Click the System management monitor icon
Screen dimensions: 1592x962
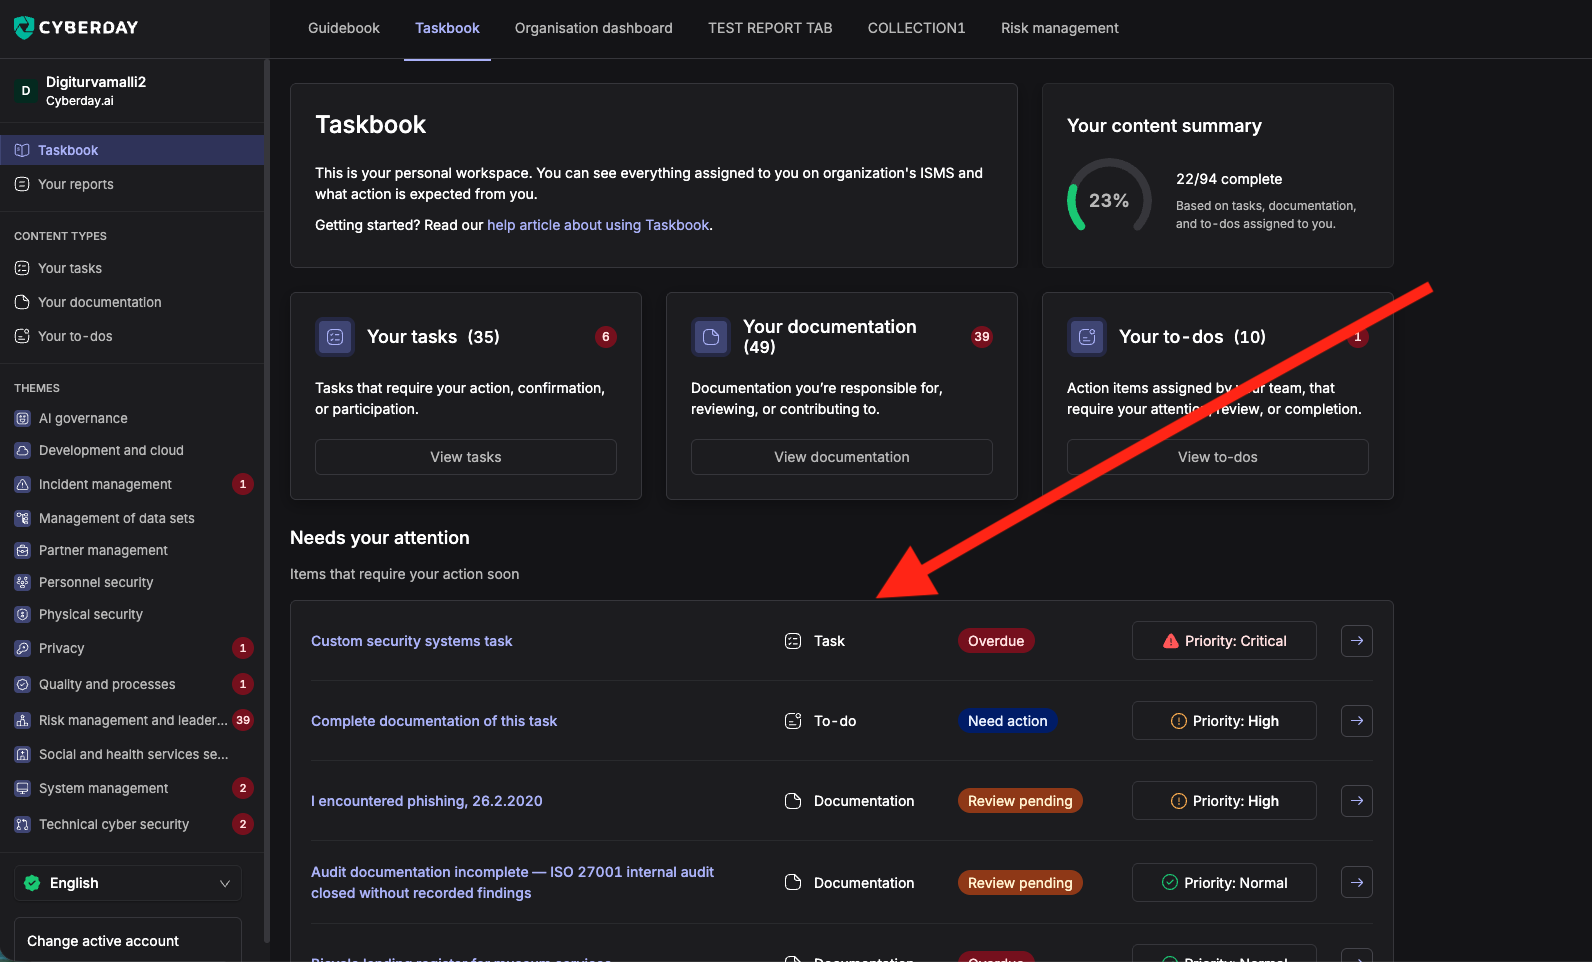[22, 788]
